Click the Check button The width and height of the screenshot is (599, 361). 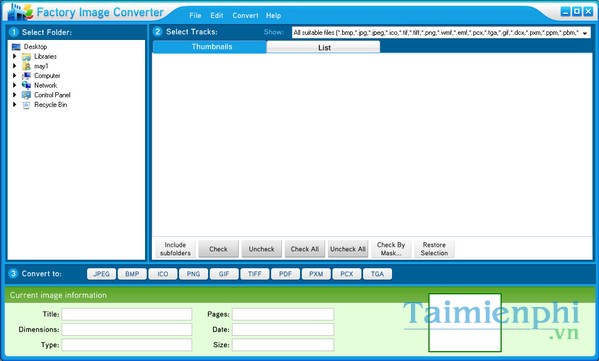(x=219, y=249)
